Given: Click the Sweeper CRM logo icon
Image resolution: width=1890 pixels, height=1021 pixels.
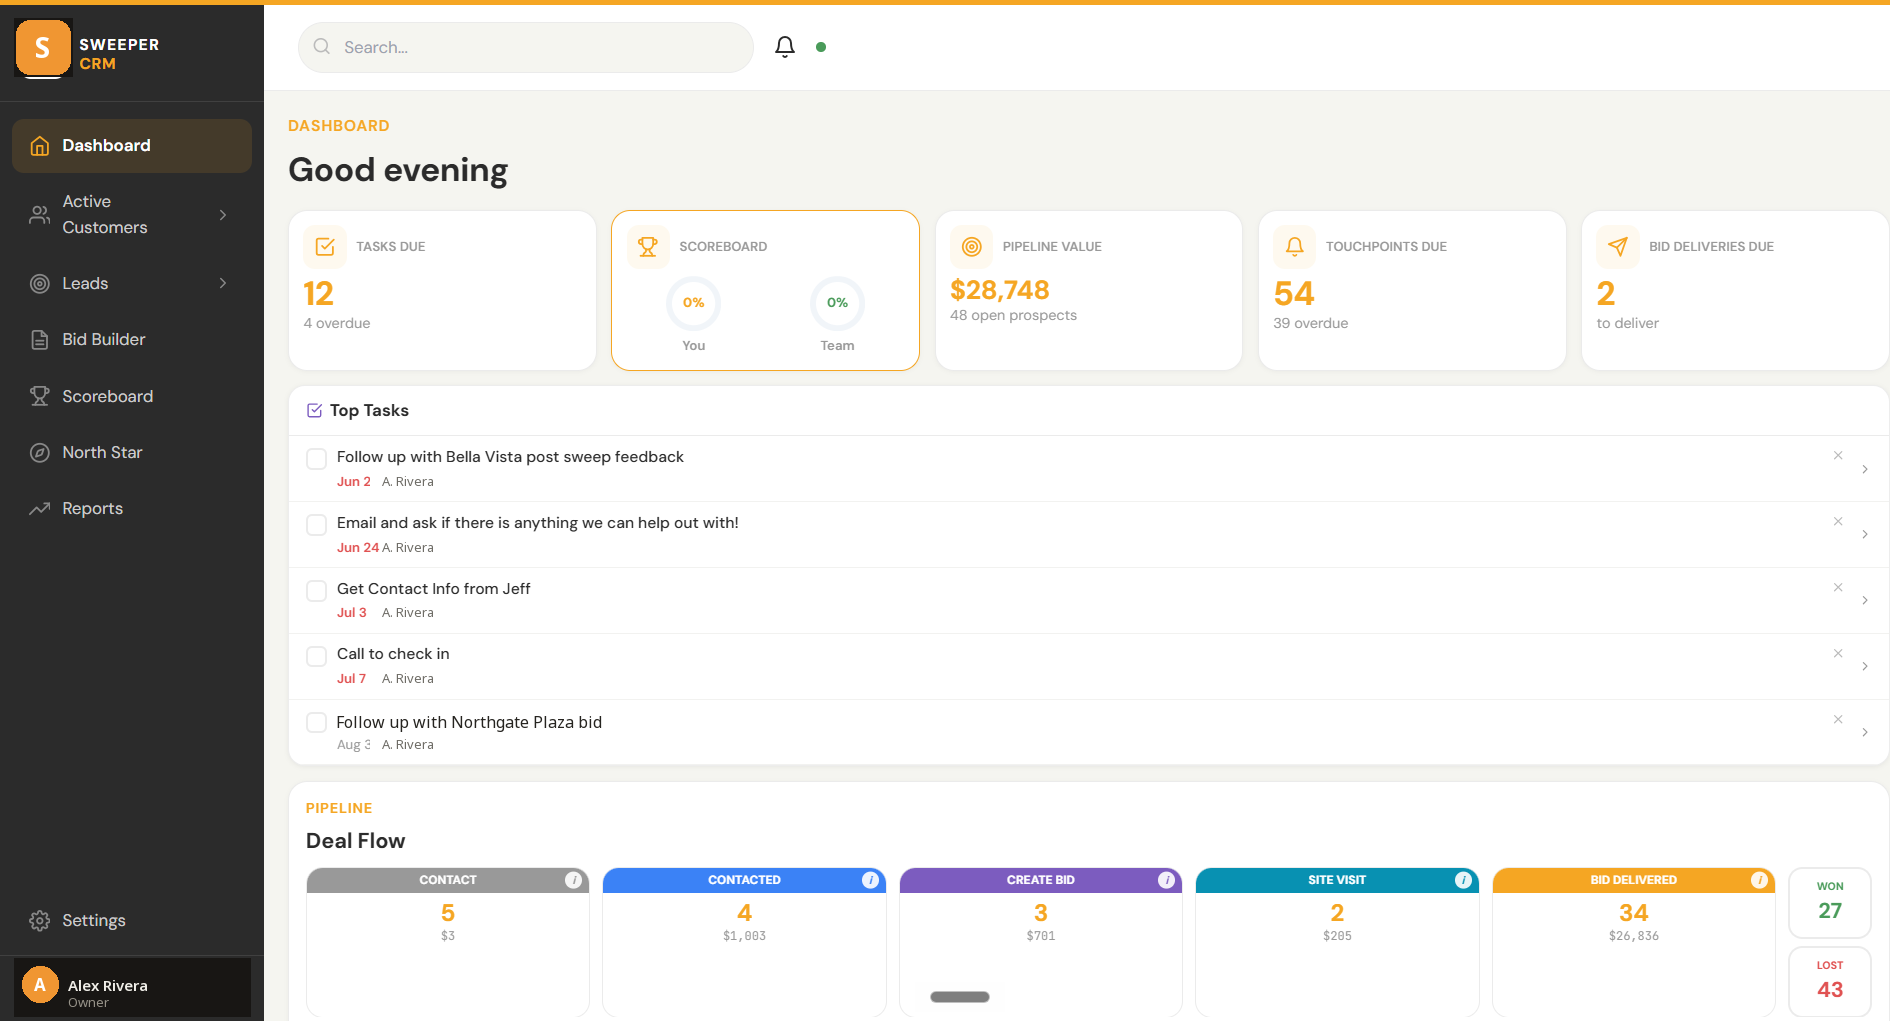Looking at the screenshot, I should [43, 48].
